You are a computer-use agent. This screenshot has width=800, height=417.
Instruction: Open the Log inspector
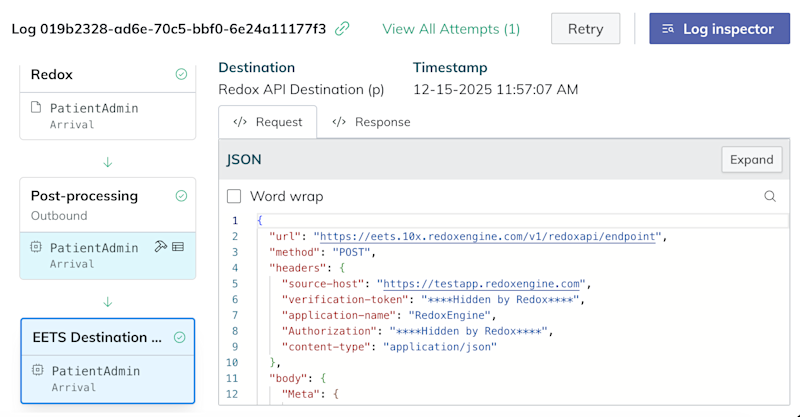(719, 29)
